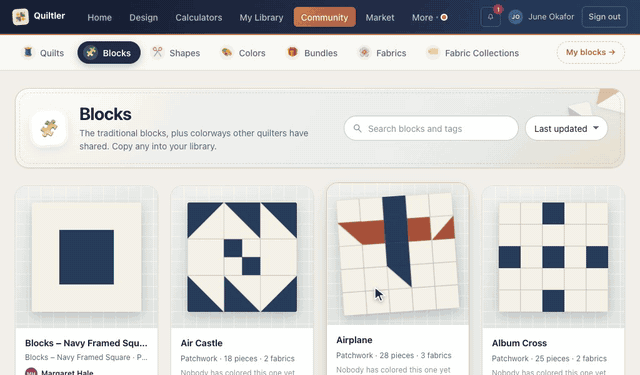Open the notifications bell
This screenshot has width=640, height=375.
491,17
